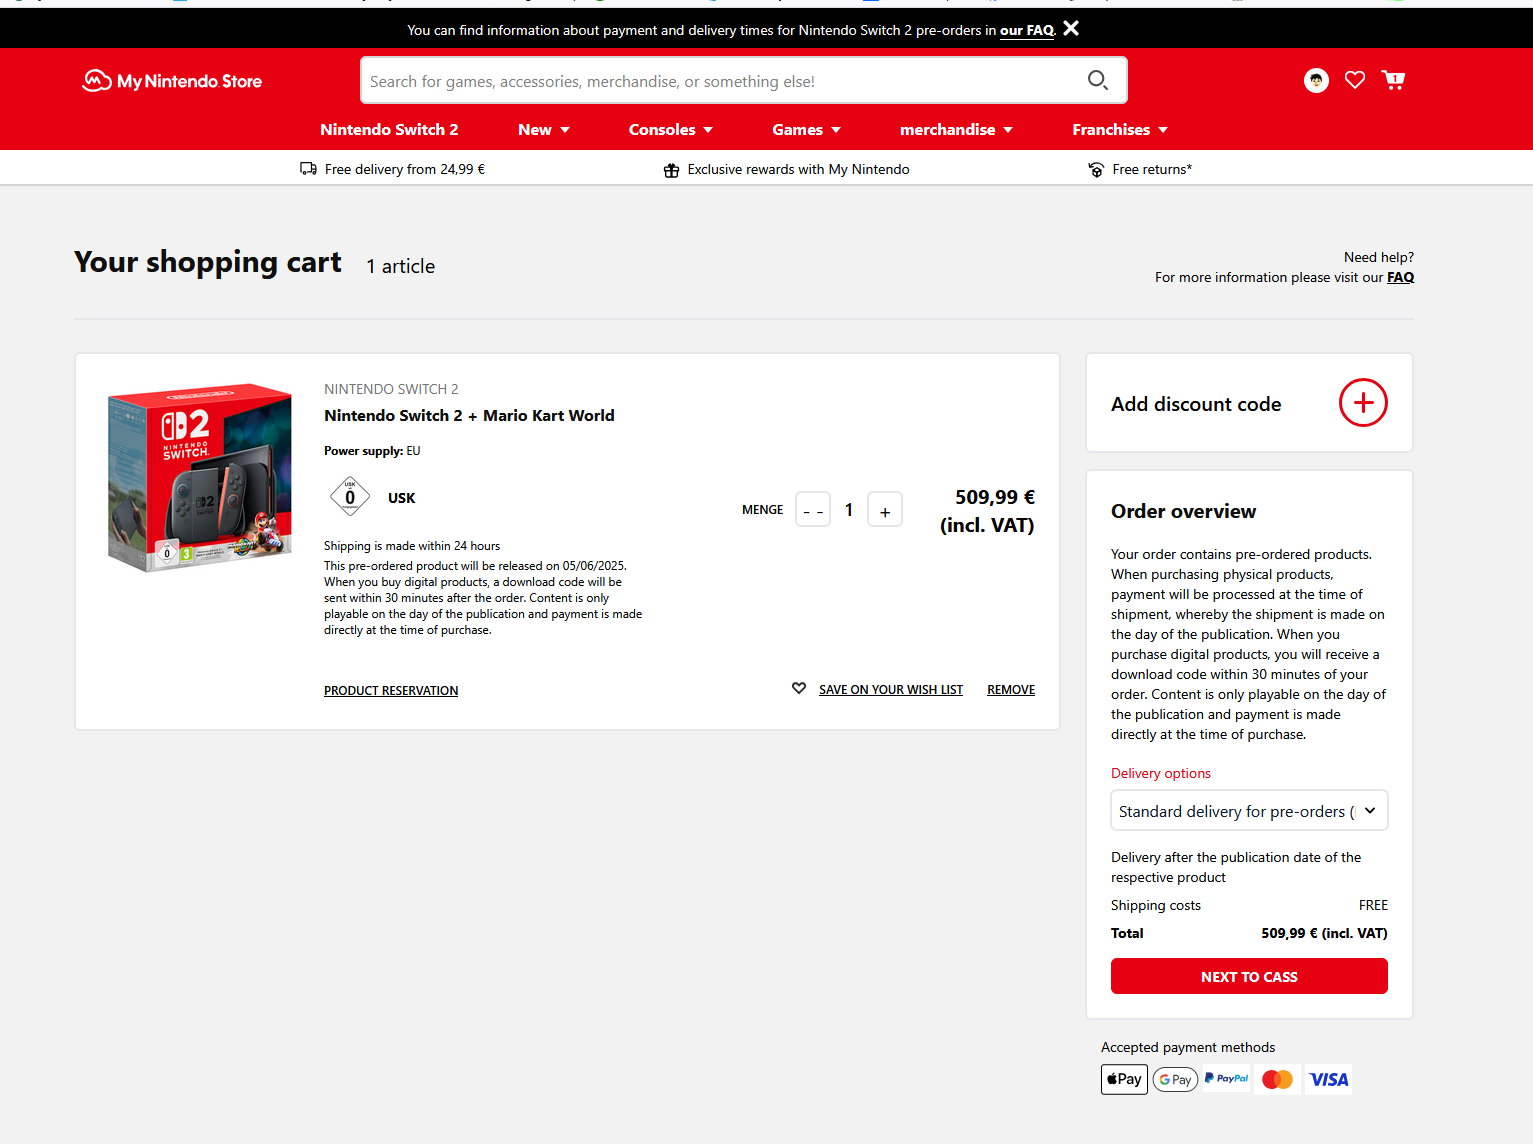Click the Order overview heading
Screen dimensions: 1533x1144
pos(1183,511)
